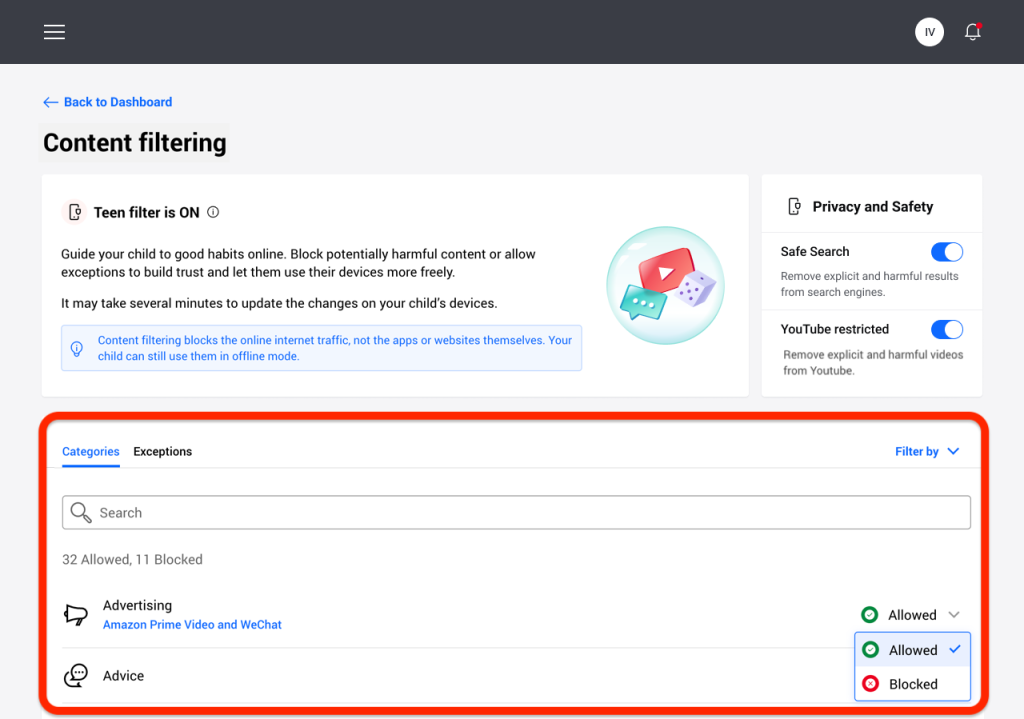Click the 32 Allowed, 11 Blocked count

coord(132,560)
